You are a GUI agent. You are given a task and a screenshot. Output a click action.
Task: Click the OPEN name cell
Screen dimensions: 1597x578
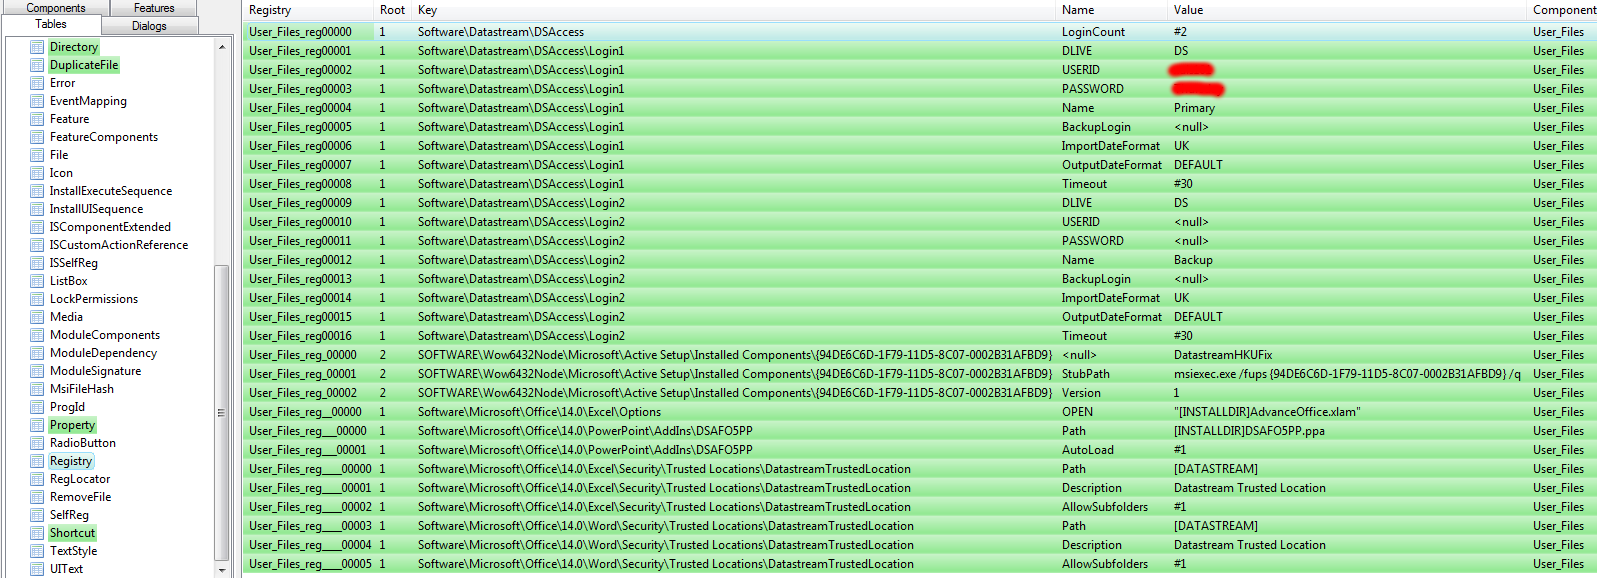[x=1077, y=412]
